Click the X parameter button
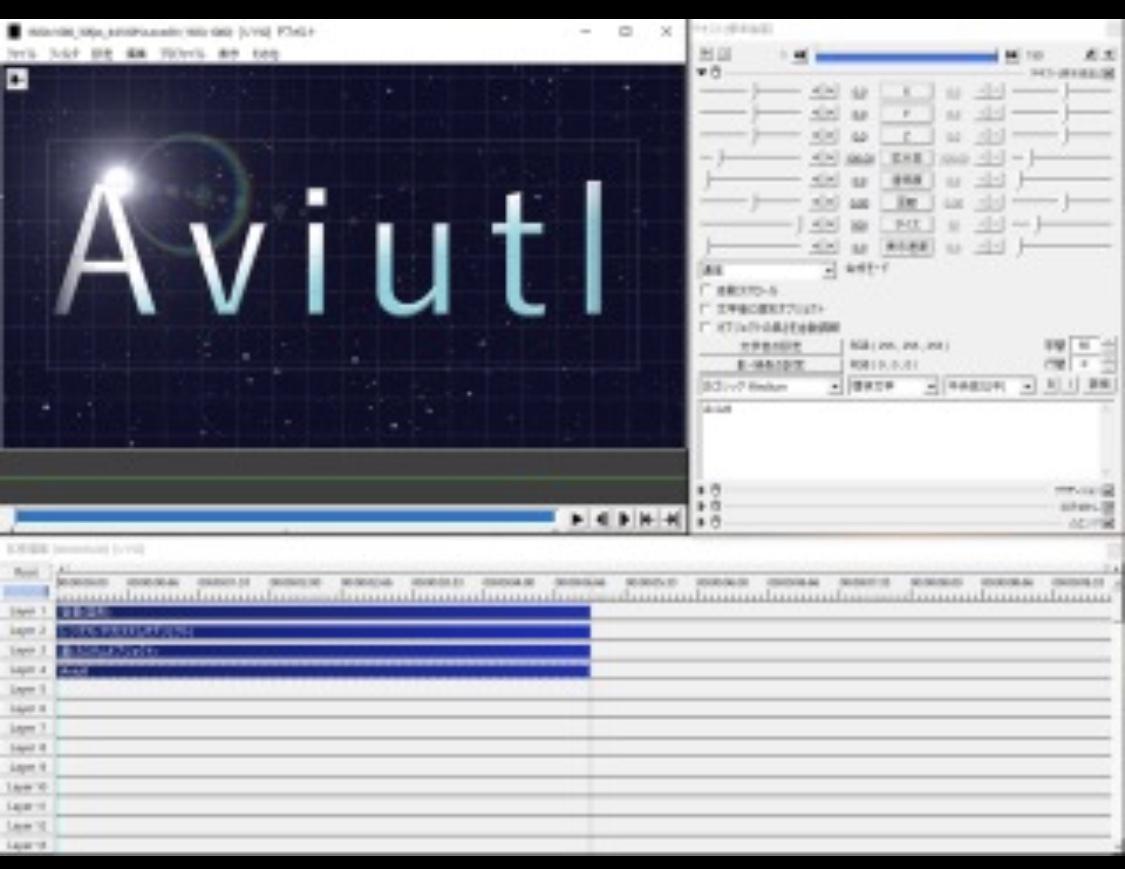Image resolution: width=1125 pixels, height=869 pixels. [x=907, y=92]
